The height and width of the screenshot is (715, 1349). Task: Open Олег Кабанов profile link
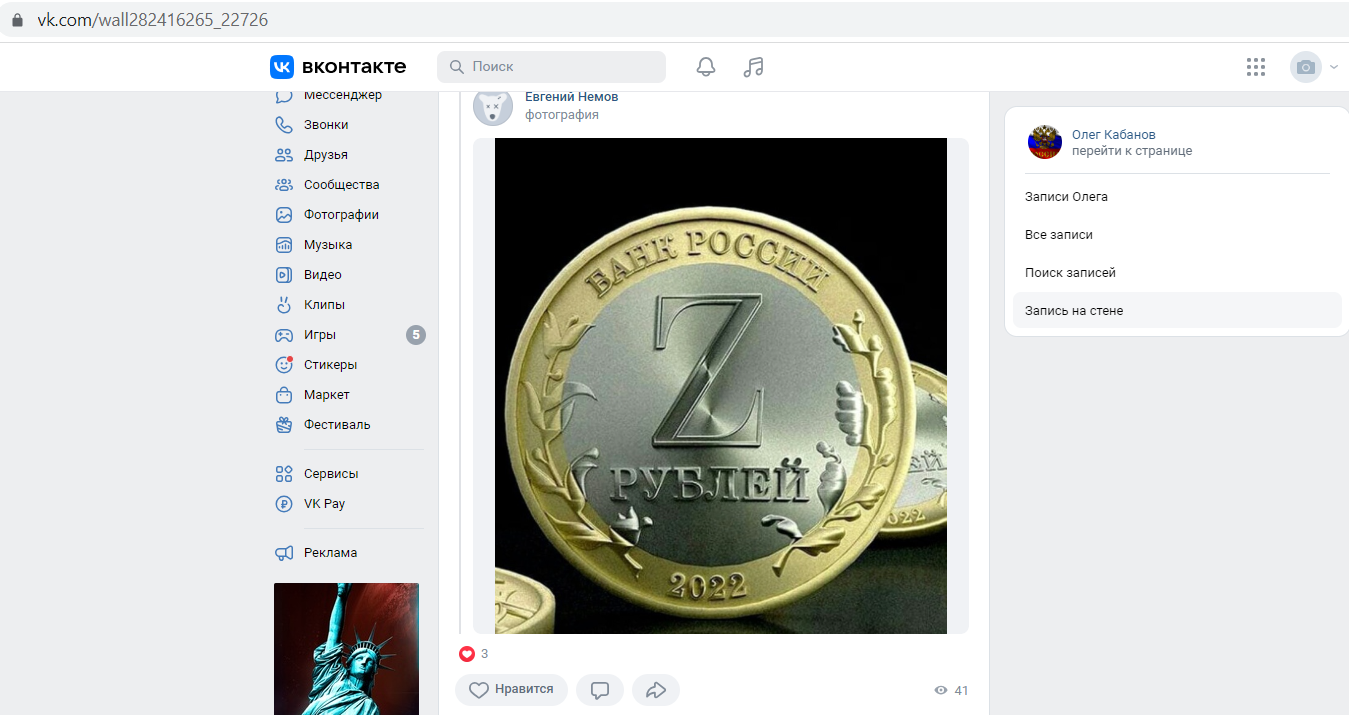1114,135
